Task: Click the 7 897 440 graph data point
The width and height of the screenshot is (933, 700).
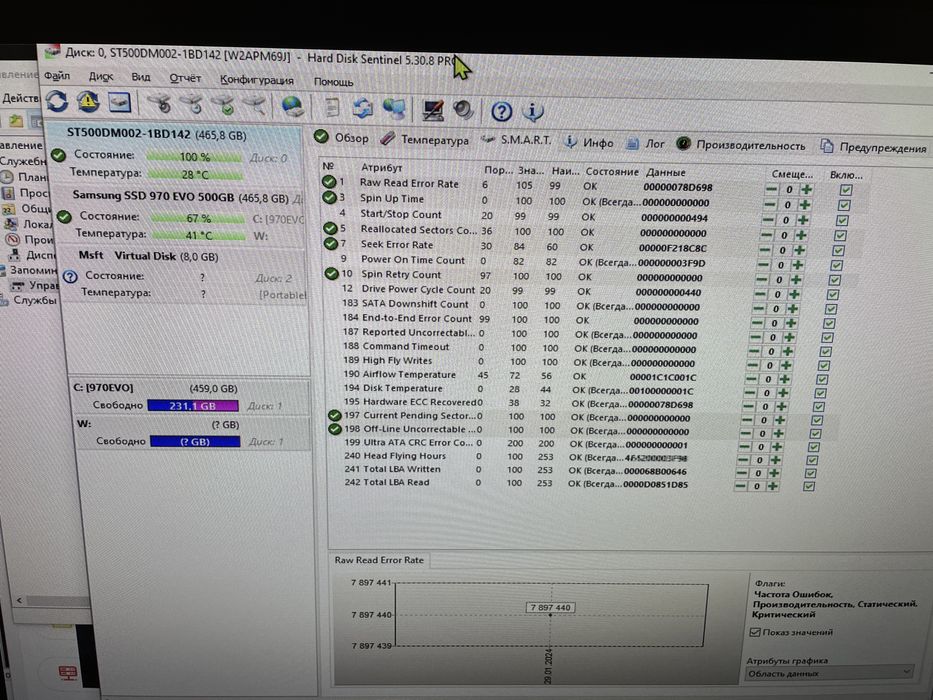Action: 550,615
